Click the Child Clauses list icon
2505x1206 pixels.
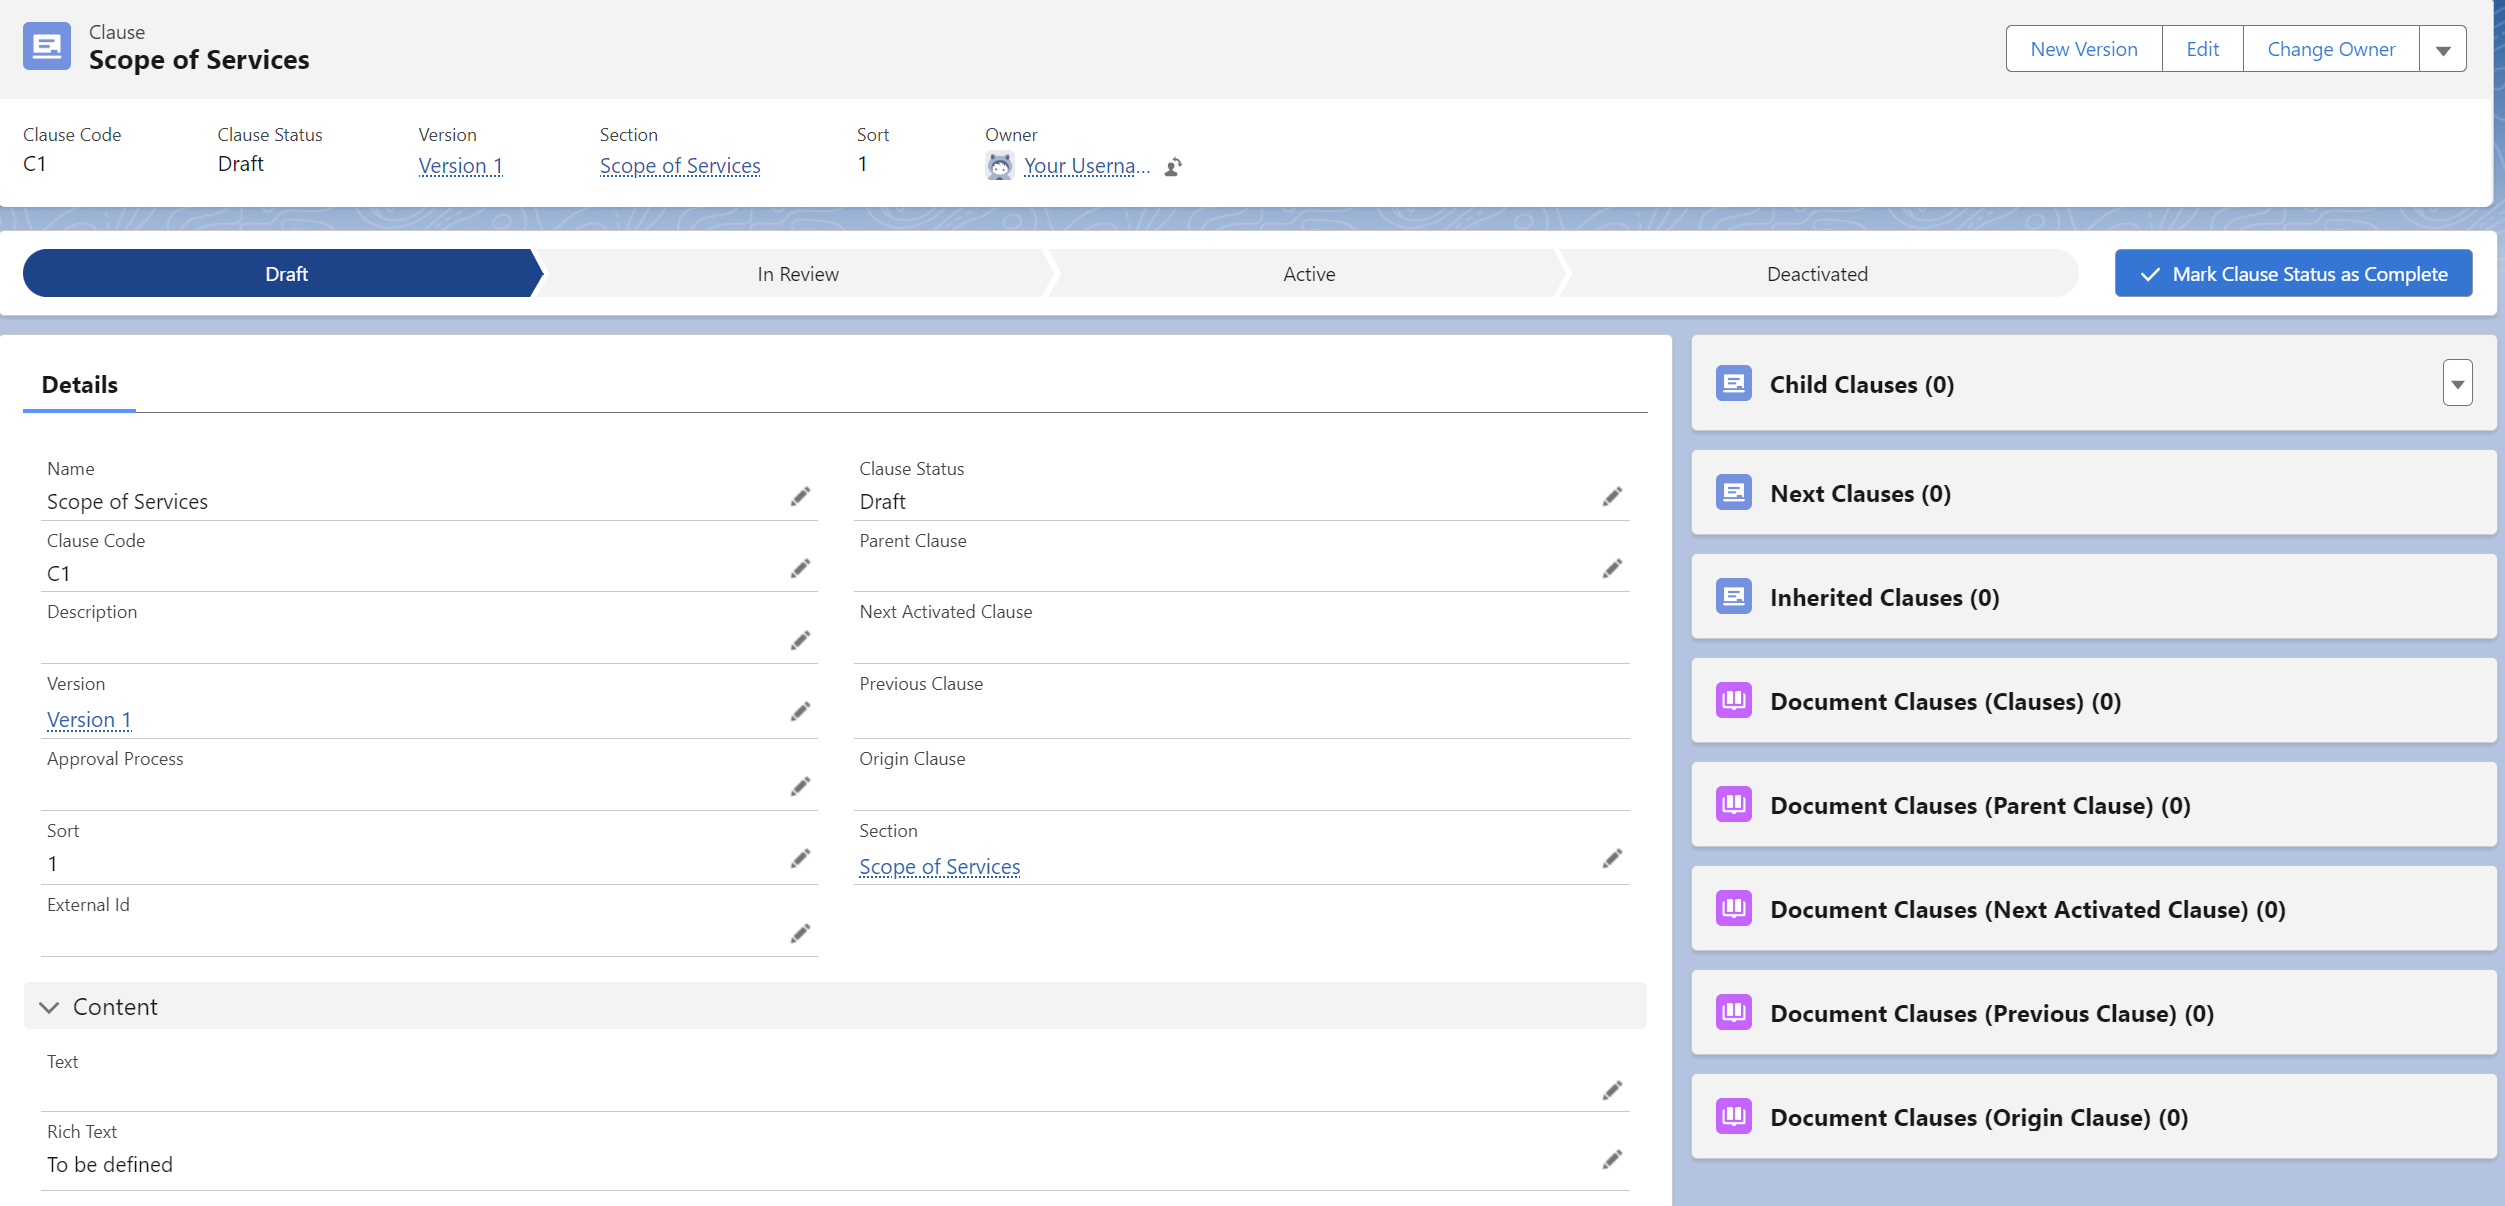pos(1733,384)
